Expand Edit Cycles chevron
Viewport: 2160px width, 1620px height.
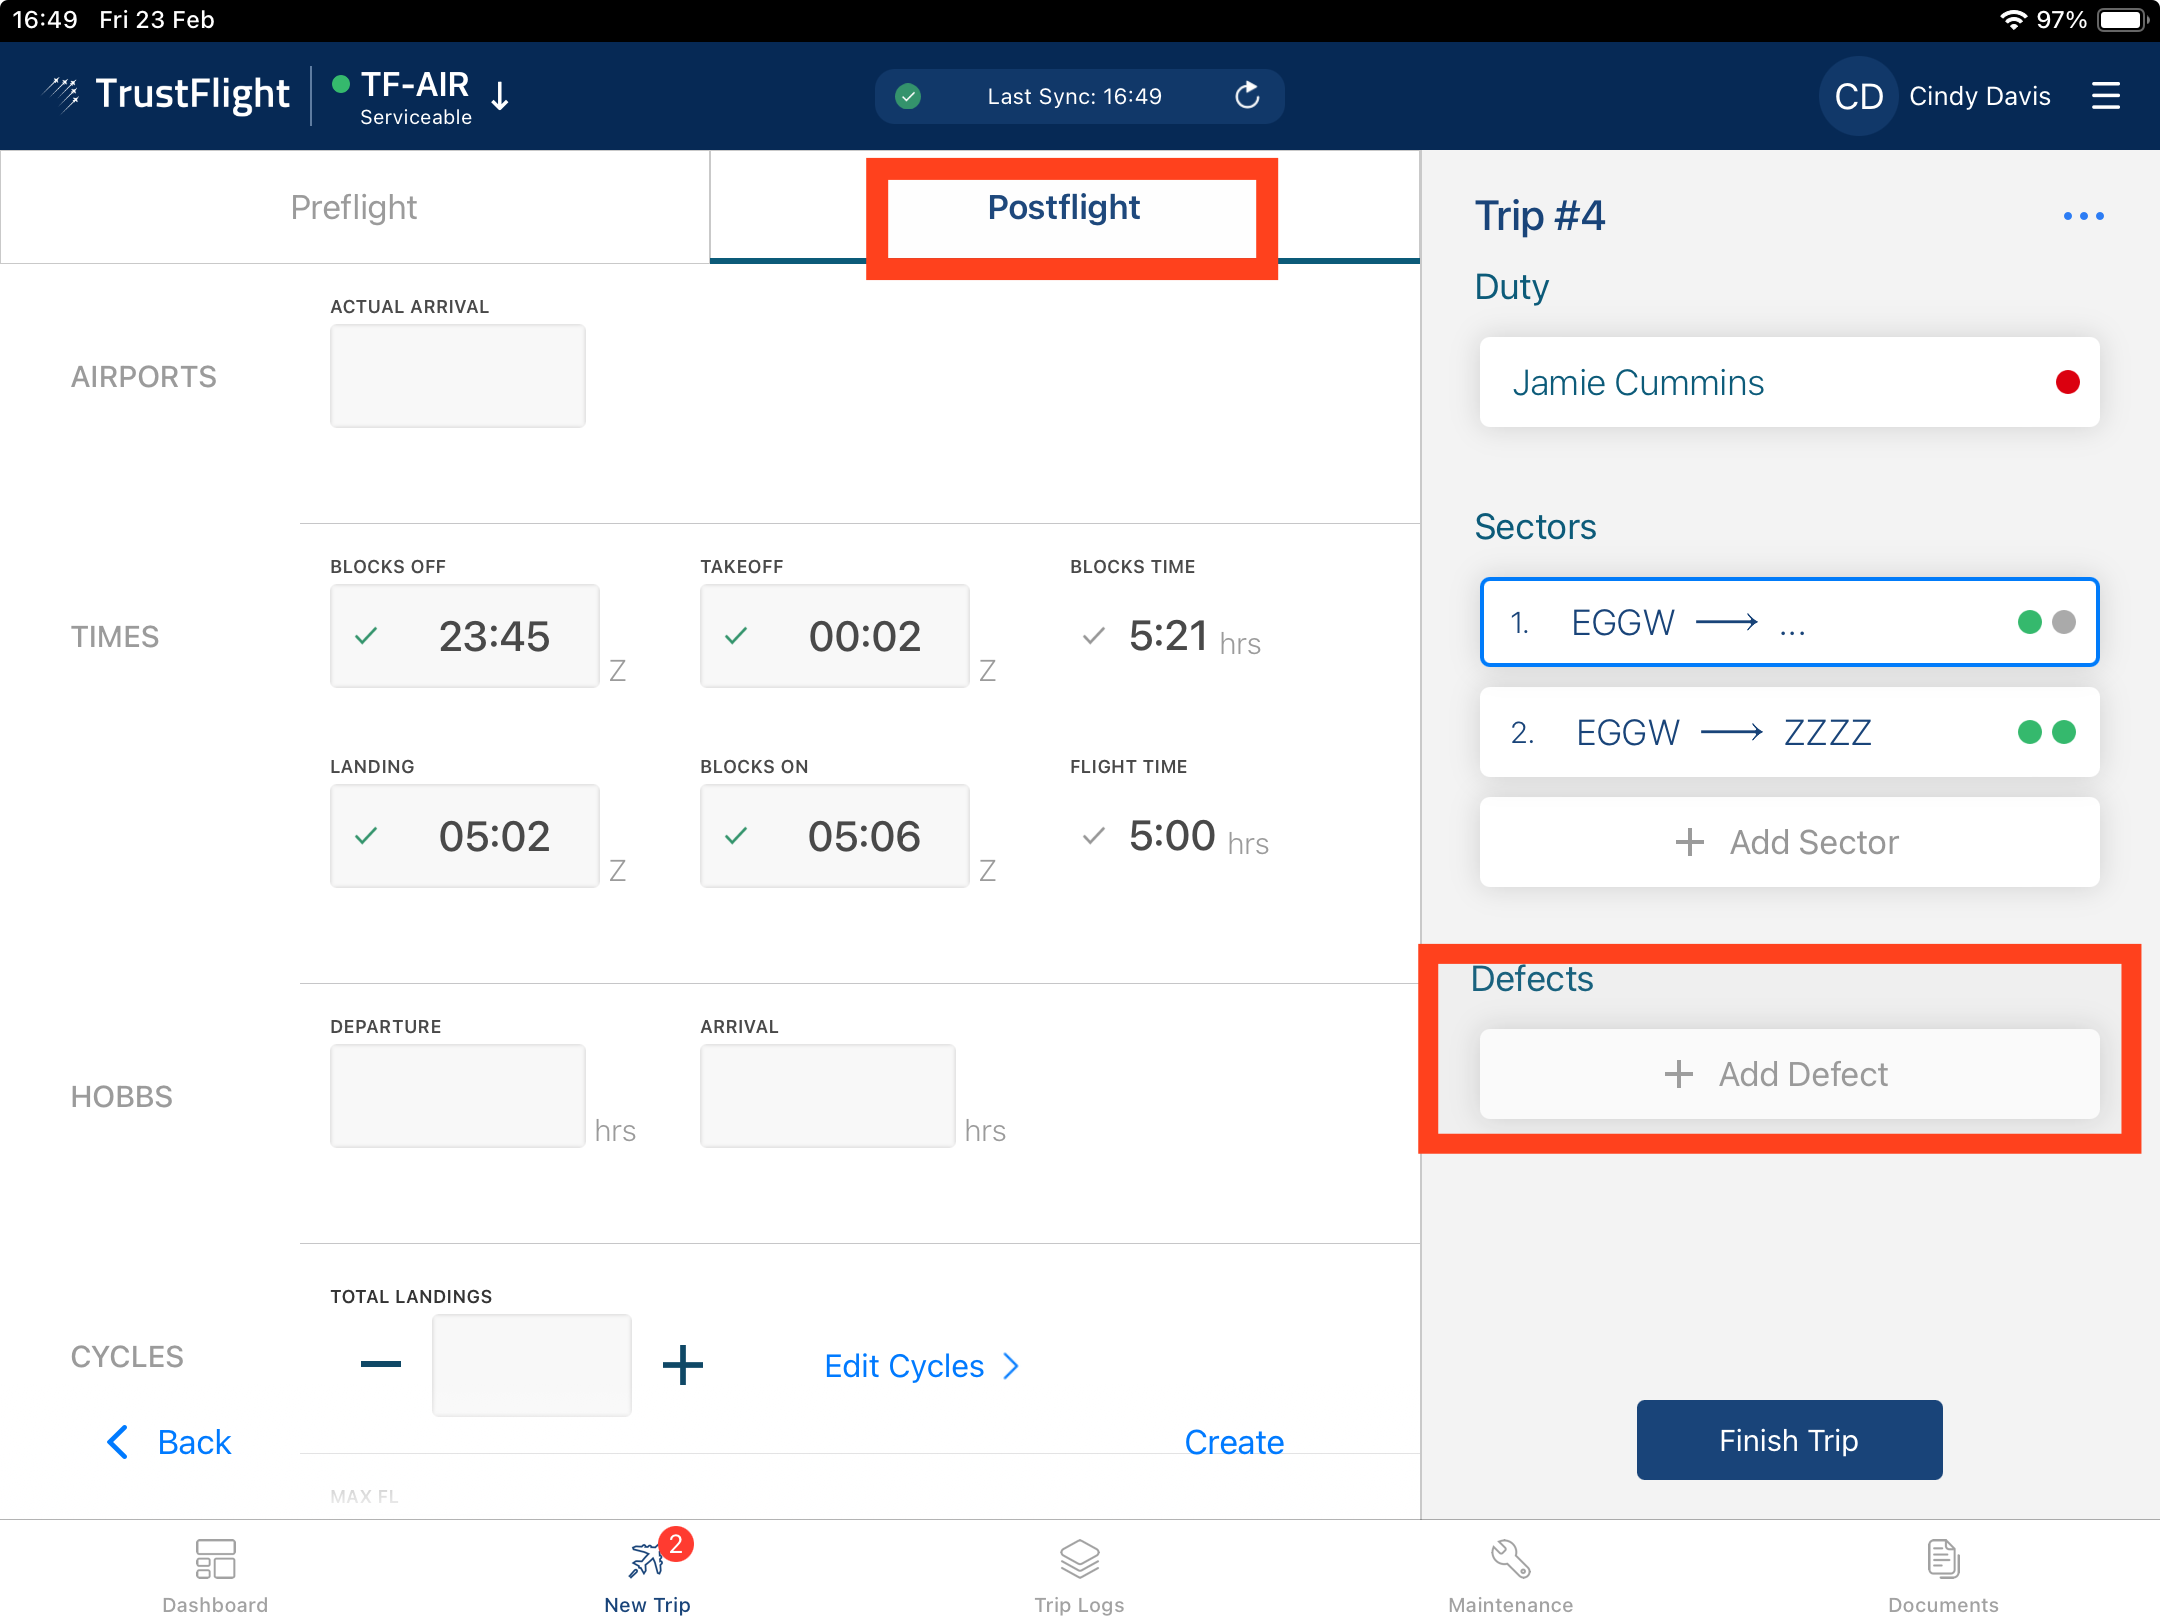1011,1366
